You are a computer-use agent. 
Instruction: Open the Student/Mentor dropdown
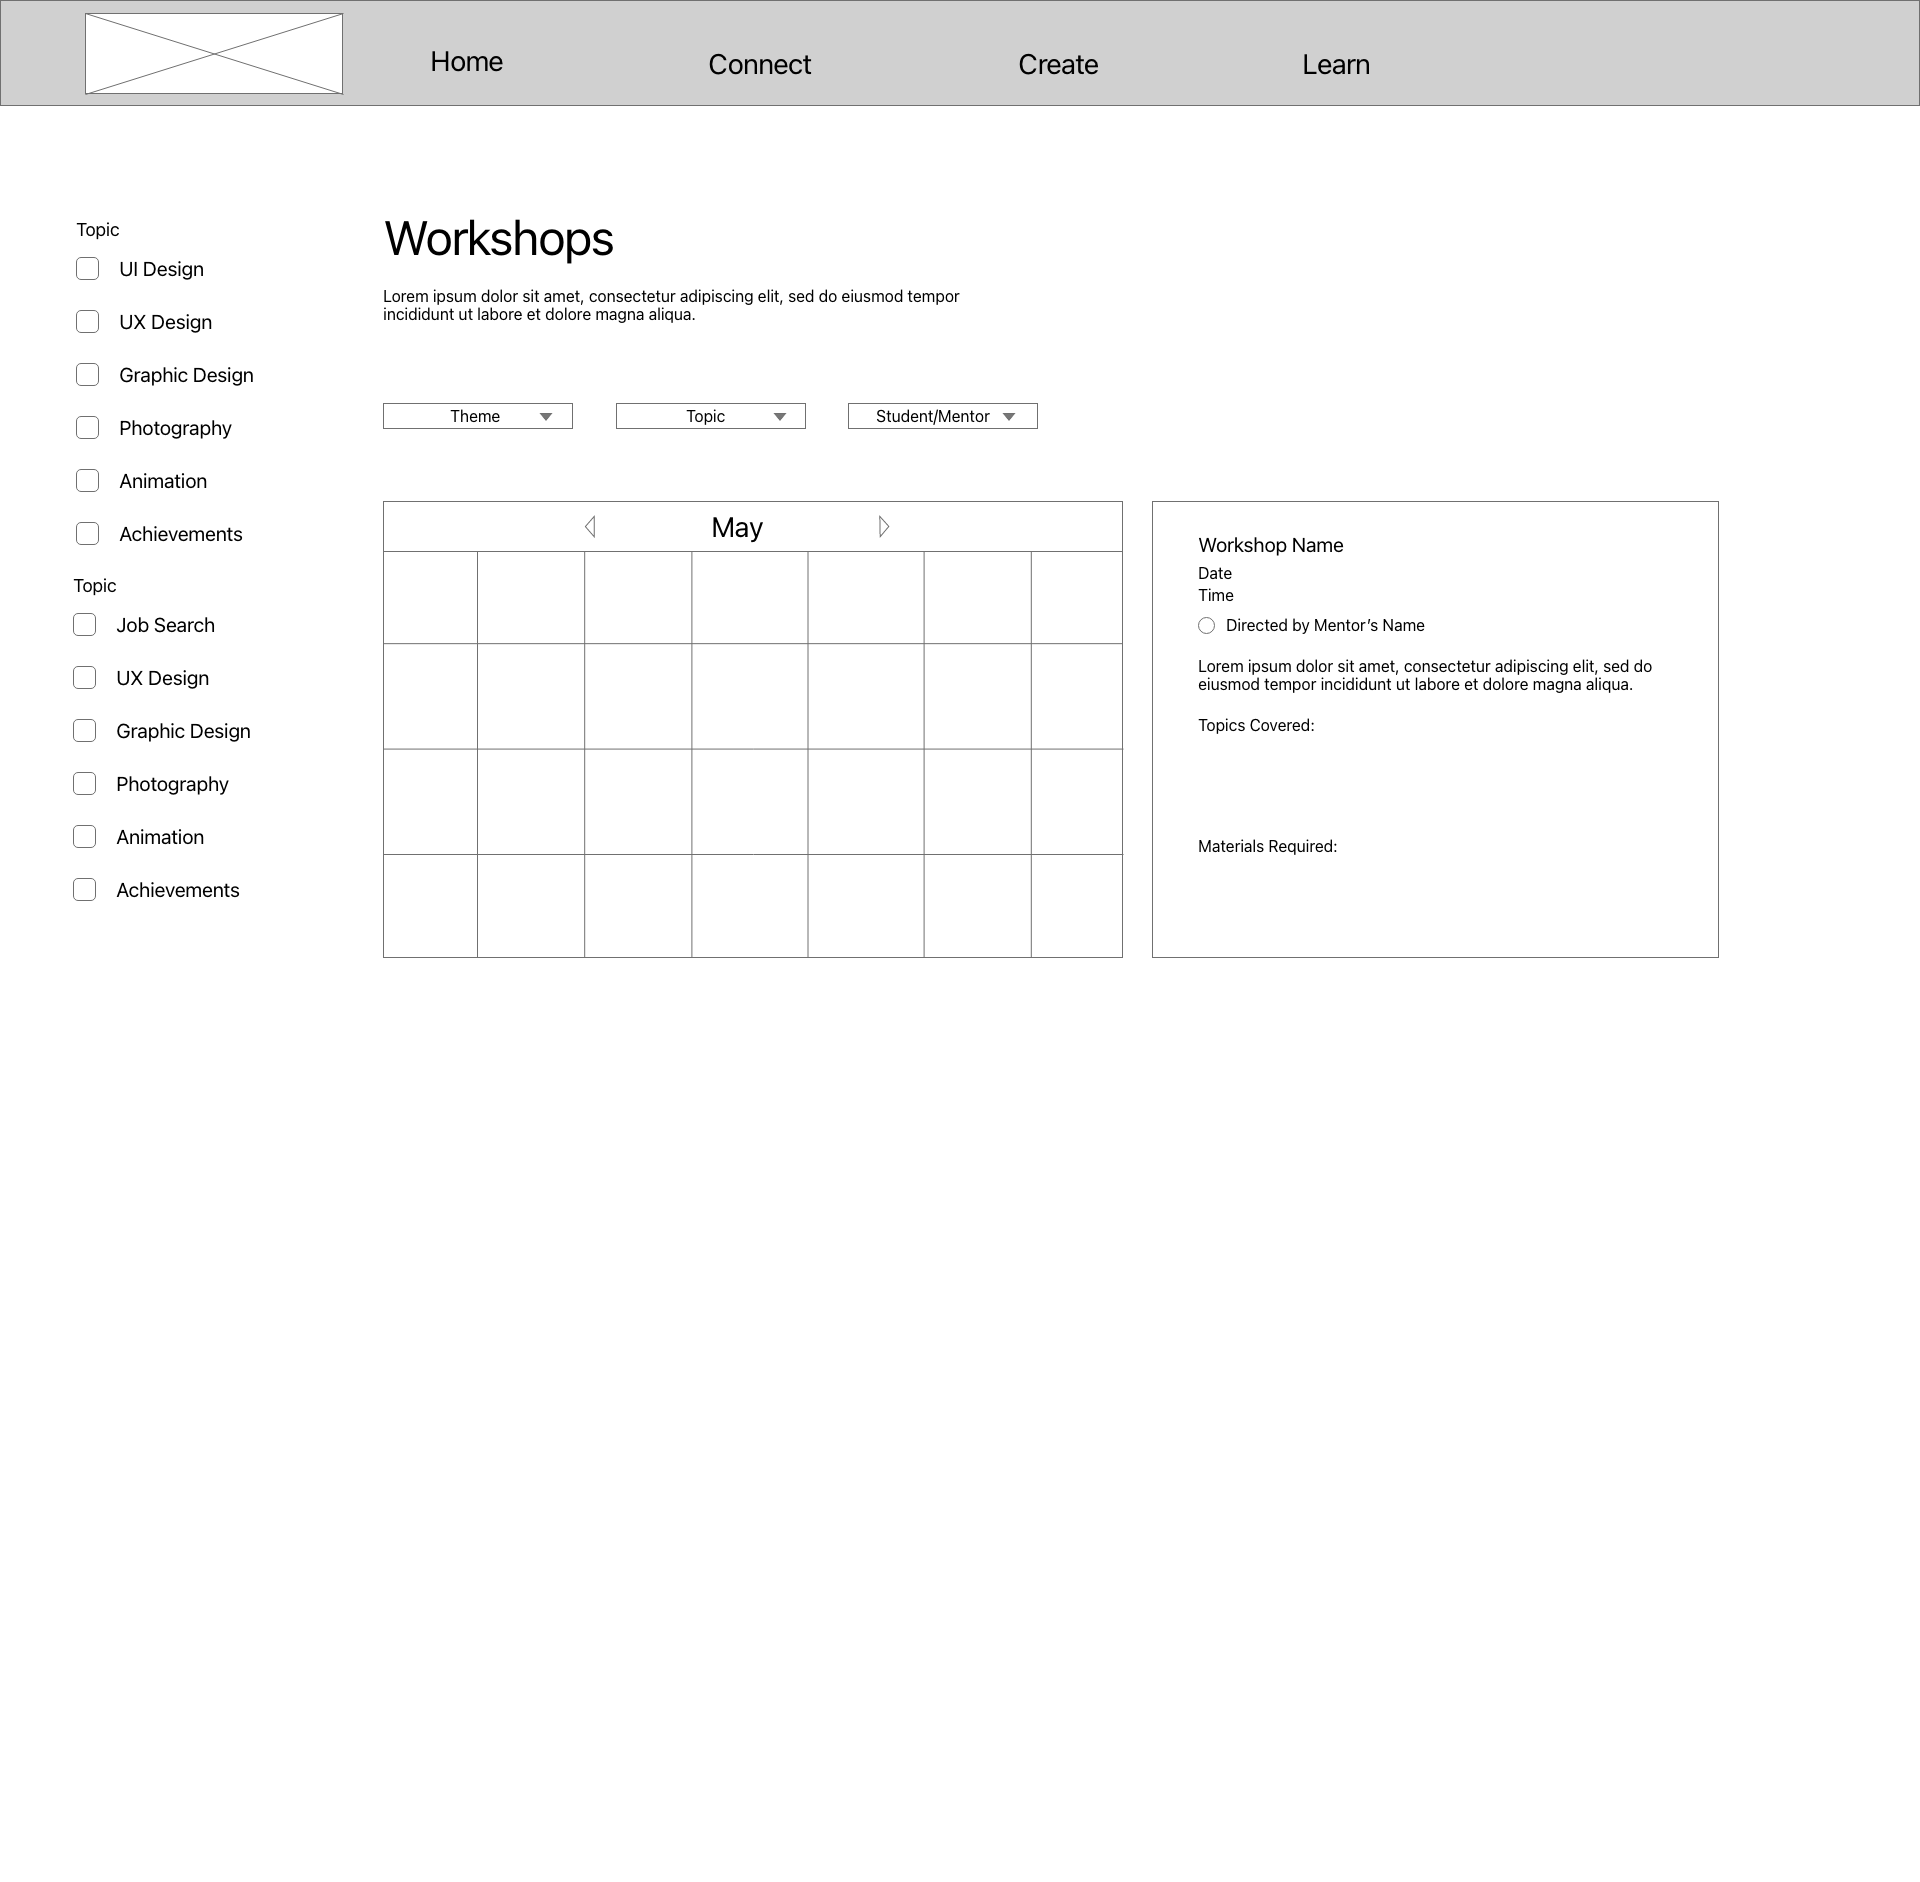[943, 416]
